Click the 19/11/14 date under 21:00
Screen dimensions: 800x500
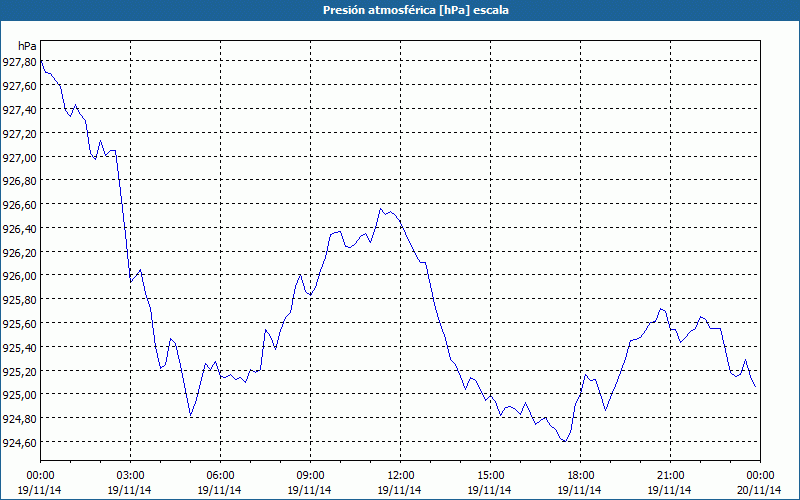tap(670, 490)
